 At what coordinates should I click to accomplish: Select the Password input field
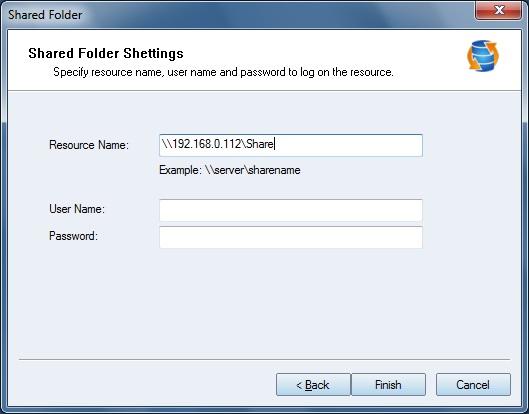[x=290, y=237]
